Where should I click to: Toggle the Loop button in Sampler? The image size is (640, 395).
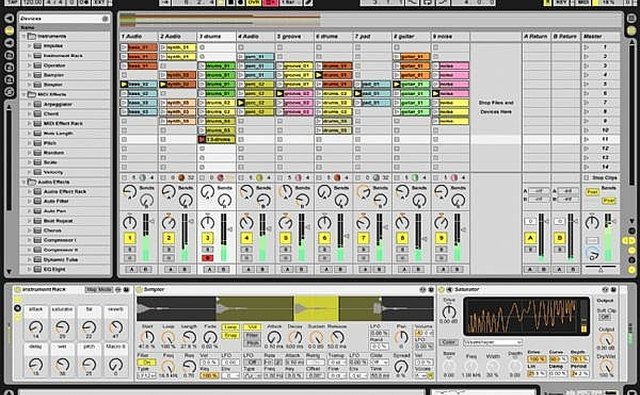click(231, 327)
